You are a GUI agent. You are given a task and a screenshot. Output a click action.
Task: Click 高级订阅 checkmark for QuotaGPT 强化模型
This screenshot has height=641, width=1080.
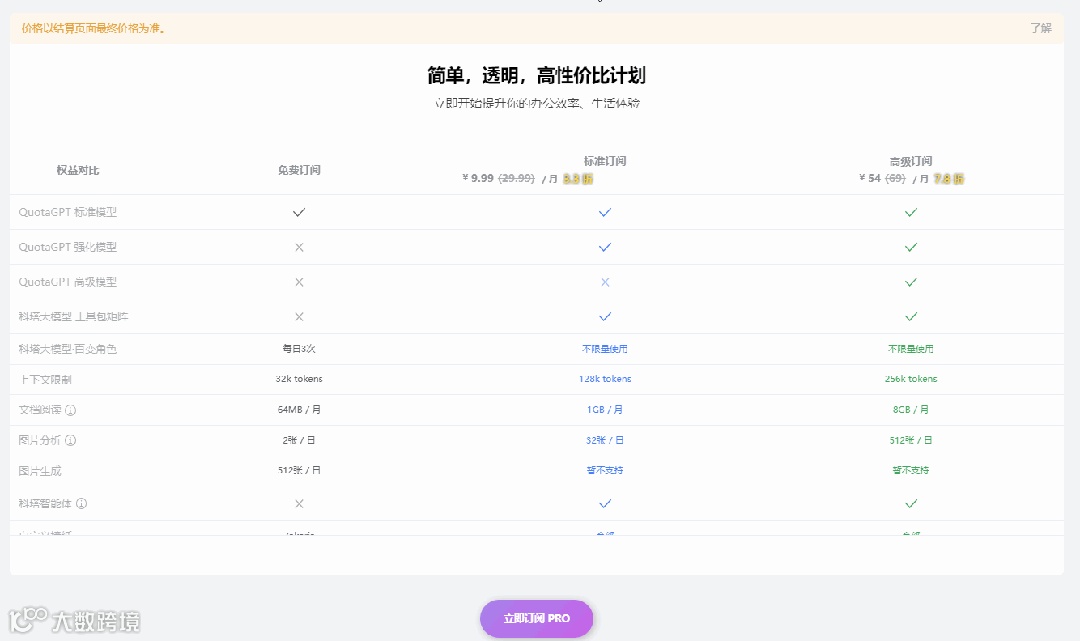[x=911, y=247]
